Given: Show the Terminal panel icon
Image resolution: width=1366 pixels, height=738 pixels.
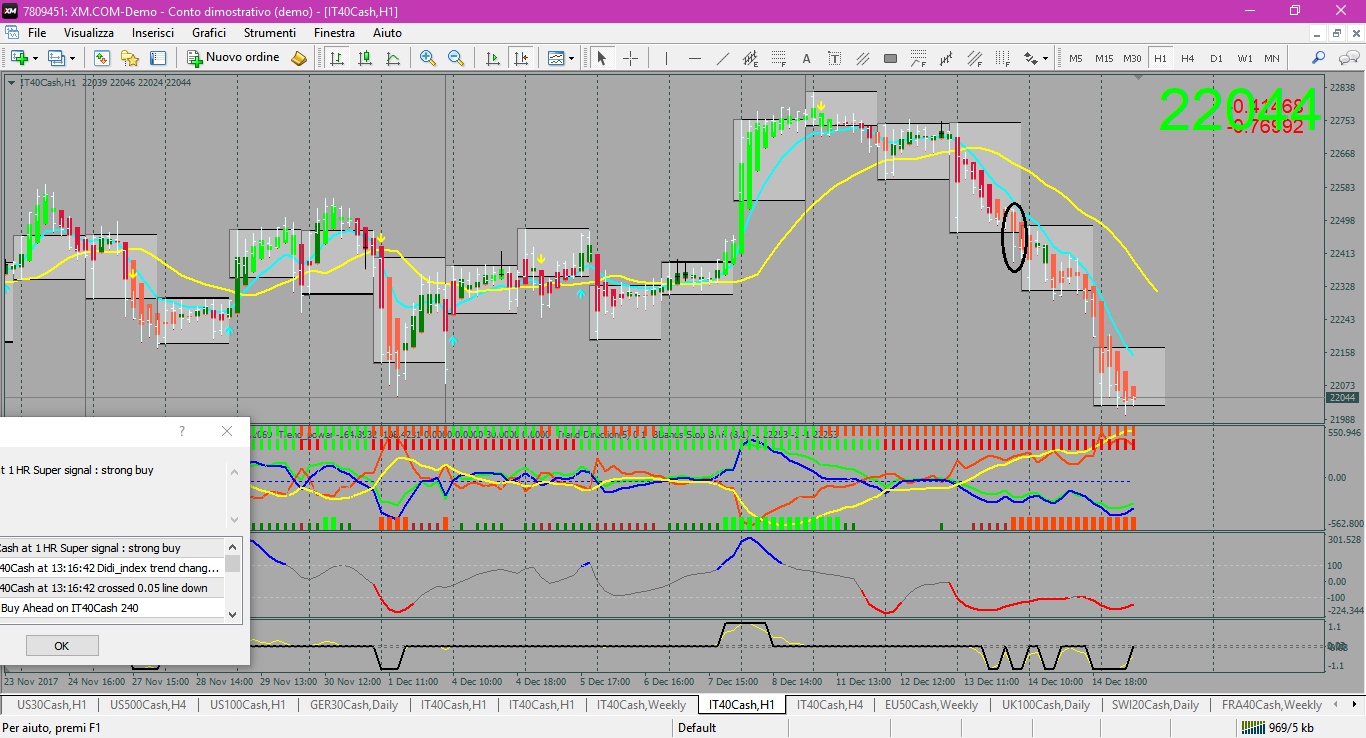Looking at the screenshot, I should click(x=158, y=58).
